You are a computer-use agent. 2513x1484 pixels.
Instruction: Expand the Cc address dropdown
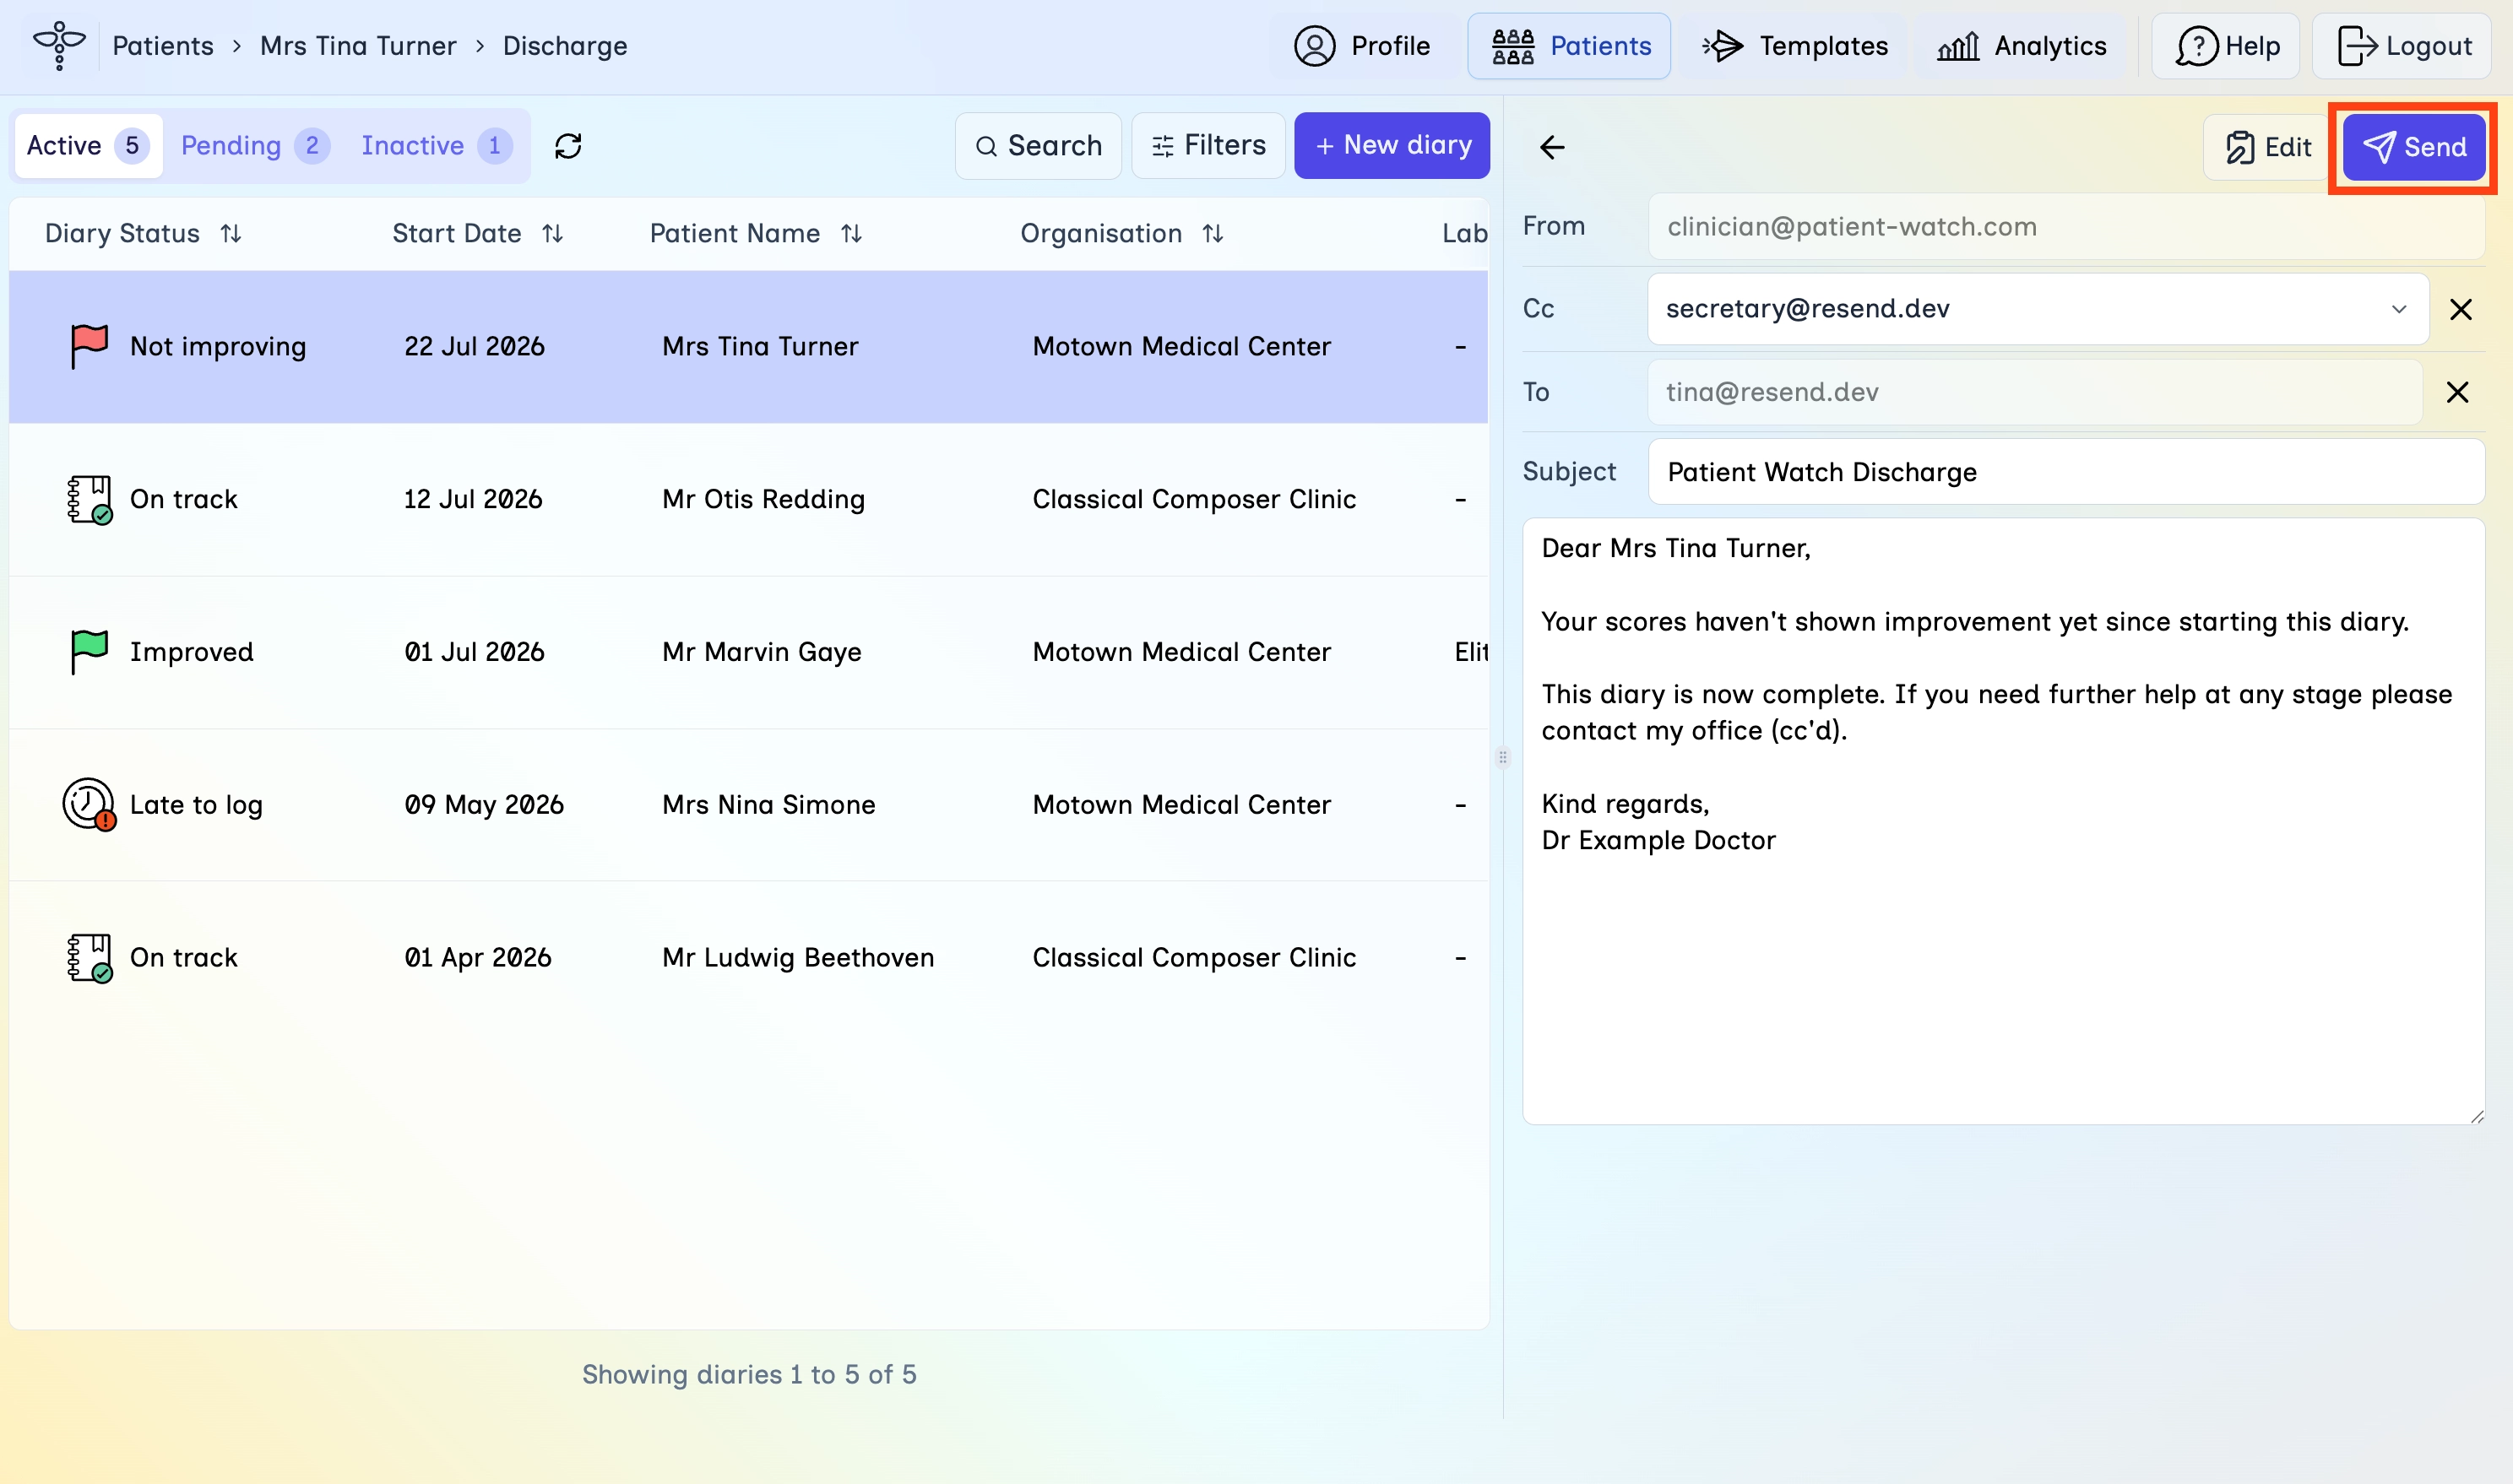(x=2399, y=309)
